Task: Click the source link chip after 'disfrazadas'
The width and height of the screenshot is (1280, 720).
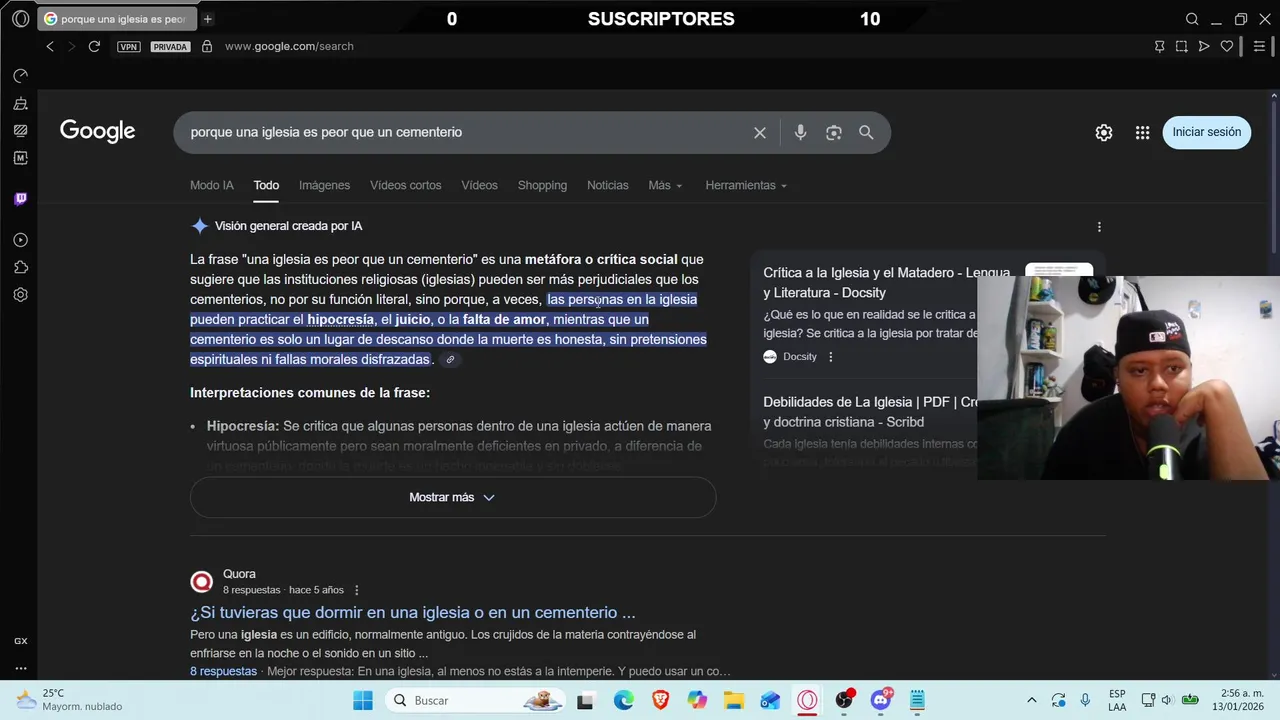Action: [450, 360]
